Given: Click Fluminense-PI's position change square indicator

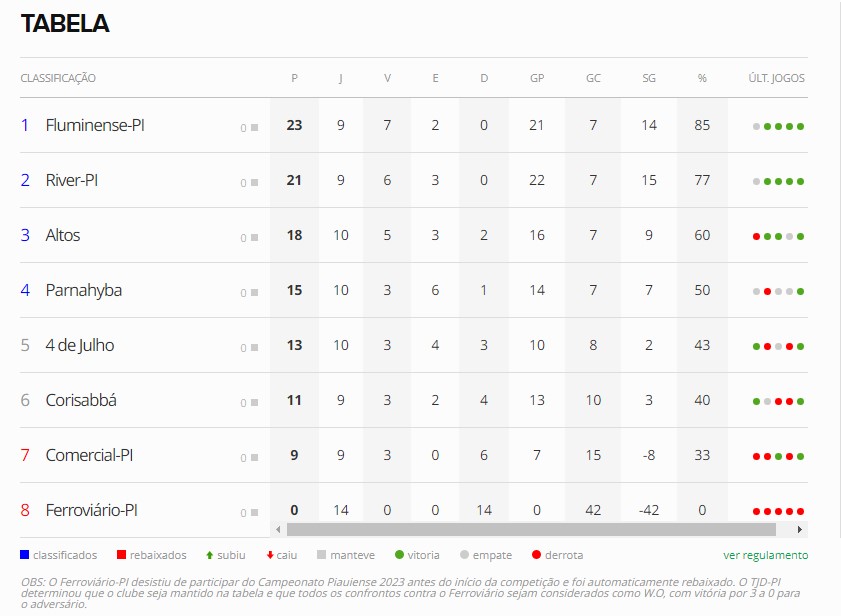Looking at the screenshot, I should tap(254, 127).
